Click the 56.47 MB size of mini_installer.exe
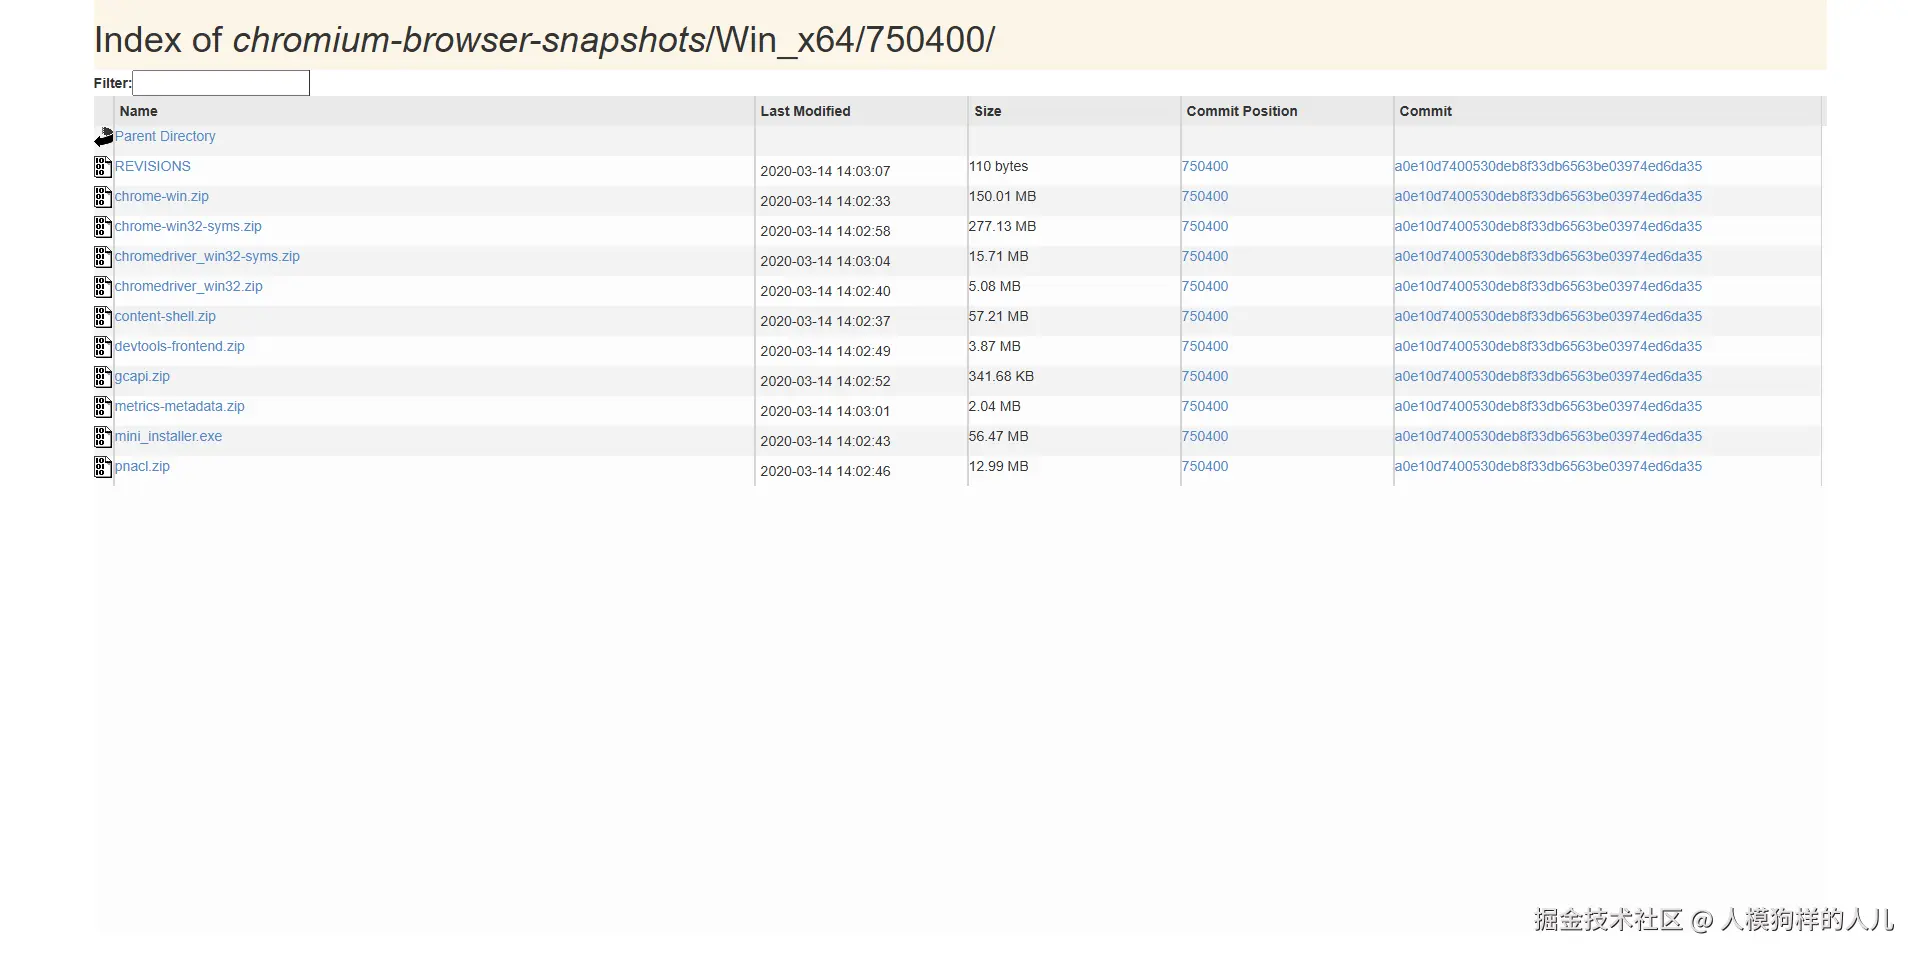Image resolution: width=1920 pixels, height=959 pixels. pos(998,436)
